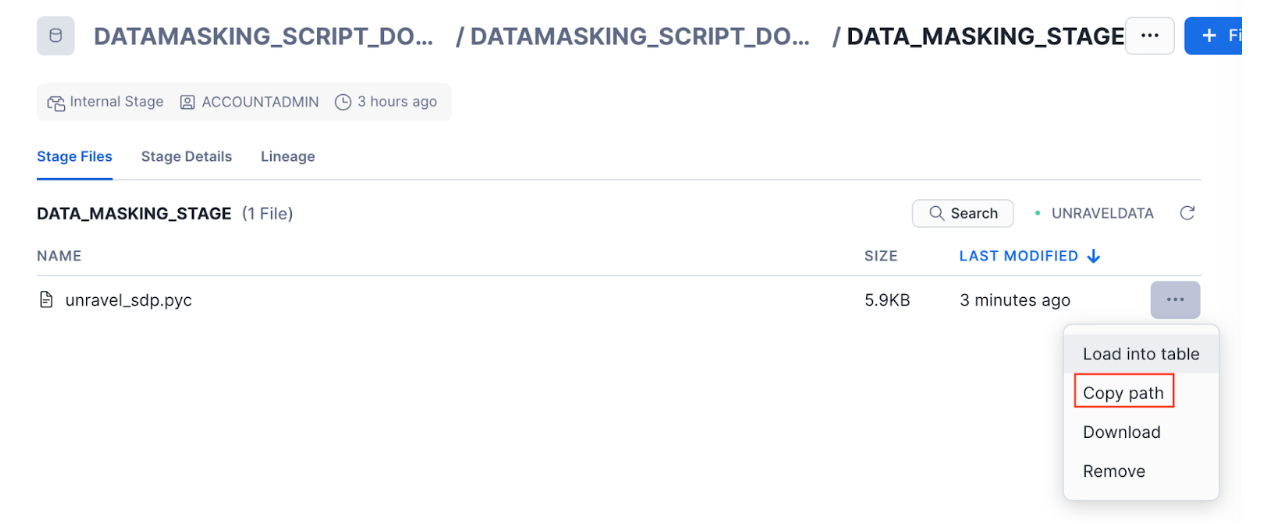Choose Copy path from context menu

[x=1123, y=393]
